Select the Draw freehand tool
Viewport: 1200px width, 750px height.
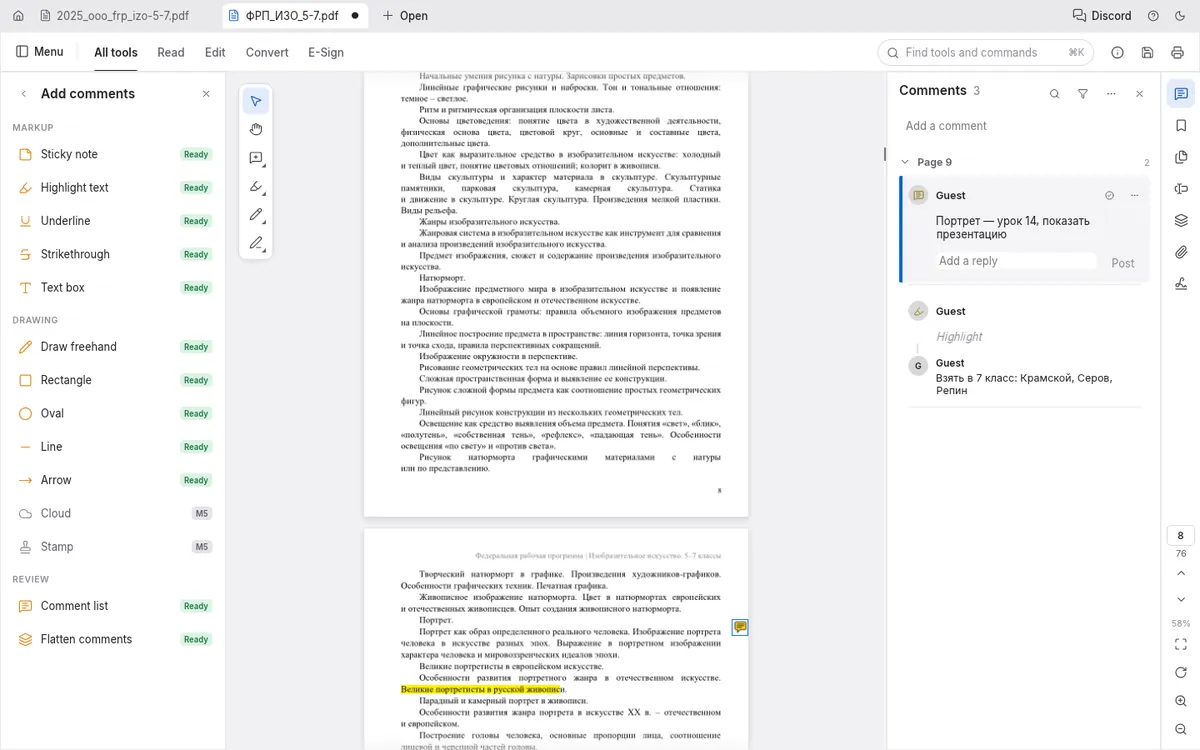[x=114, y=347]
